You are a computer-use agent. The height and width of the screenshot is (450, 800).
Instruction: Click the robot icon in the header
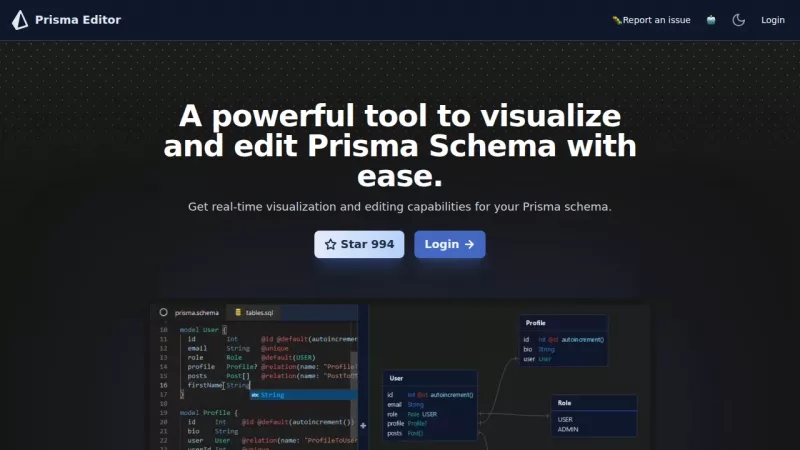point(711,20)
